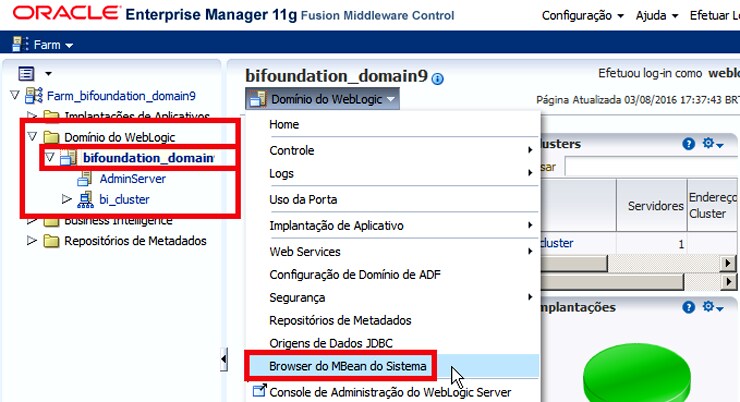Select Configuração de Domínio de ADF
The width and height of the screenshot is (740, 402).
pos(393,275)
